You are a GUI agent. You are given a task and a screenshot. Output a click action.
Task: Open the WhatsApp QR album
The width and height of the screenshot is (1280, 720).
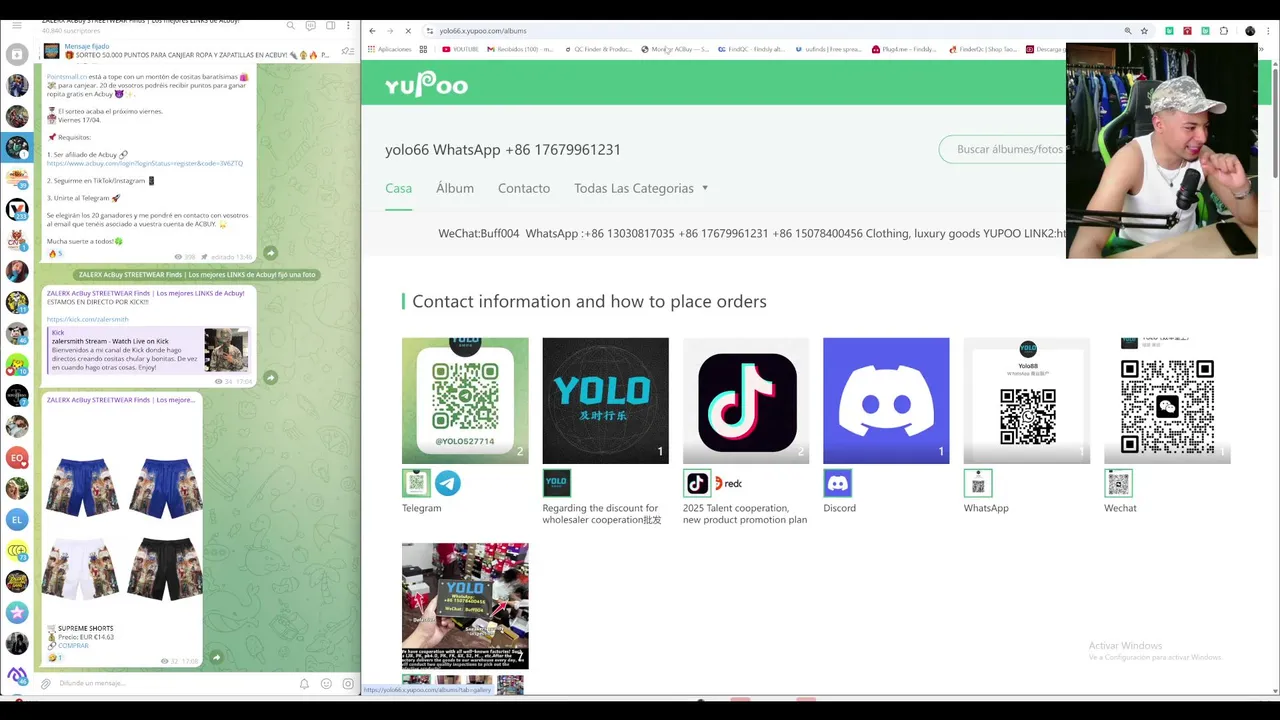pyautogui.click(x=1027, y=400)
